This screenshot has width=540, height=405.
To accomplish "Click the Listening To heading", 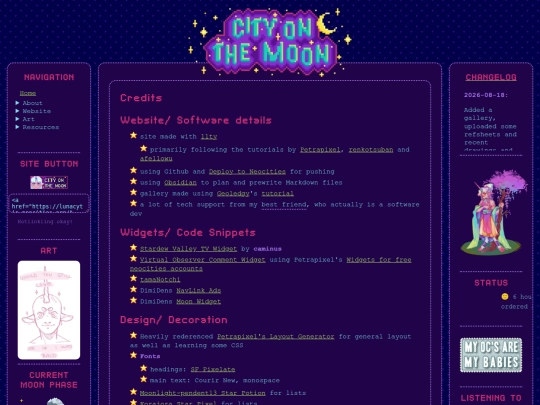I will coord(491,398).
